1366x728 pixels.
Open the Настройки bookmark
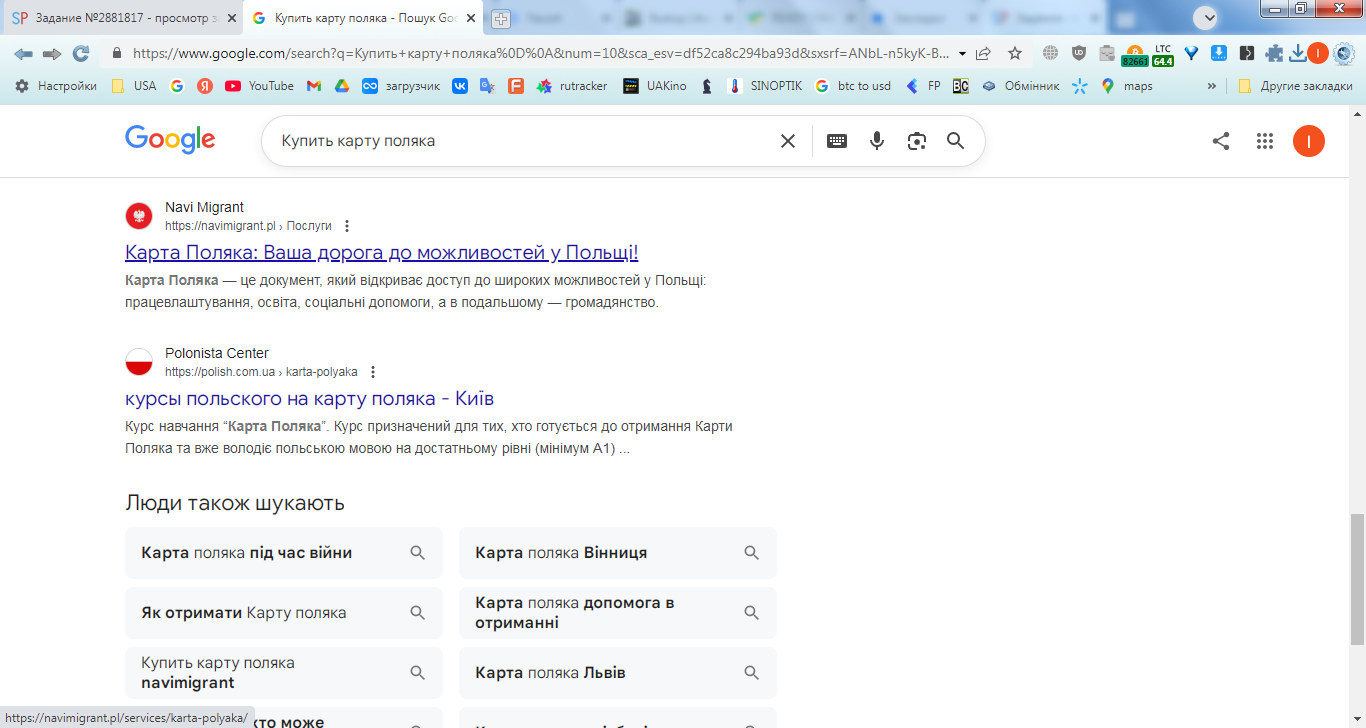tap(56, 86)
